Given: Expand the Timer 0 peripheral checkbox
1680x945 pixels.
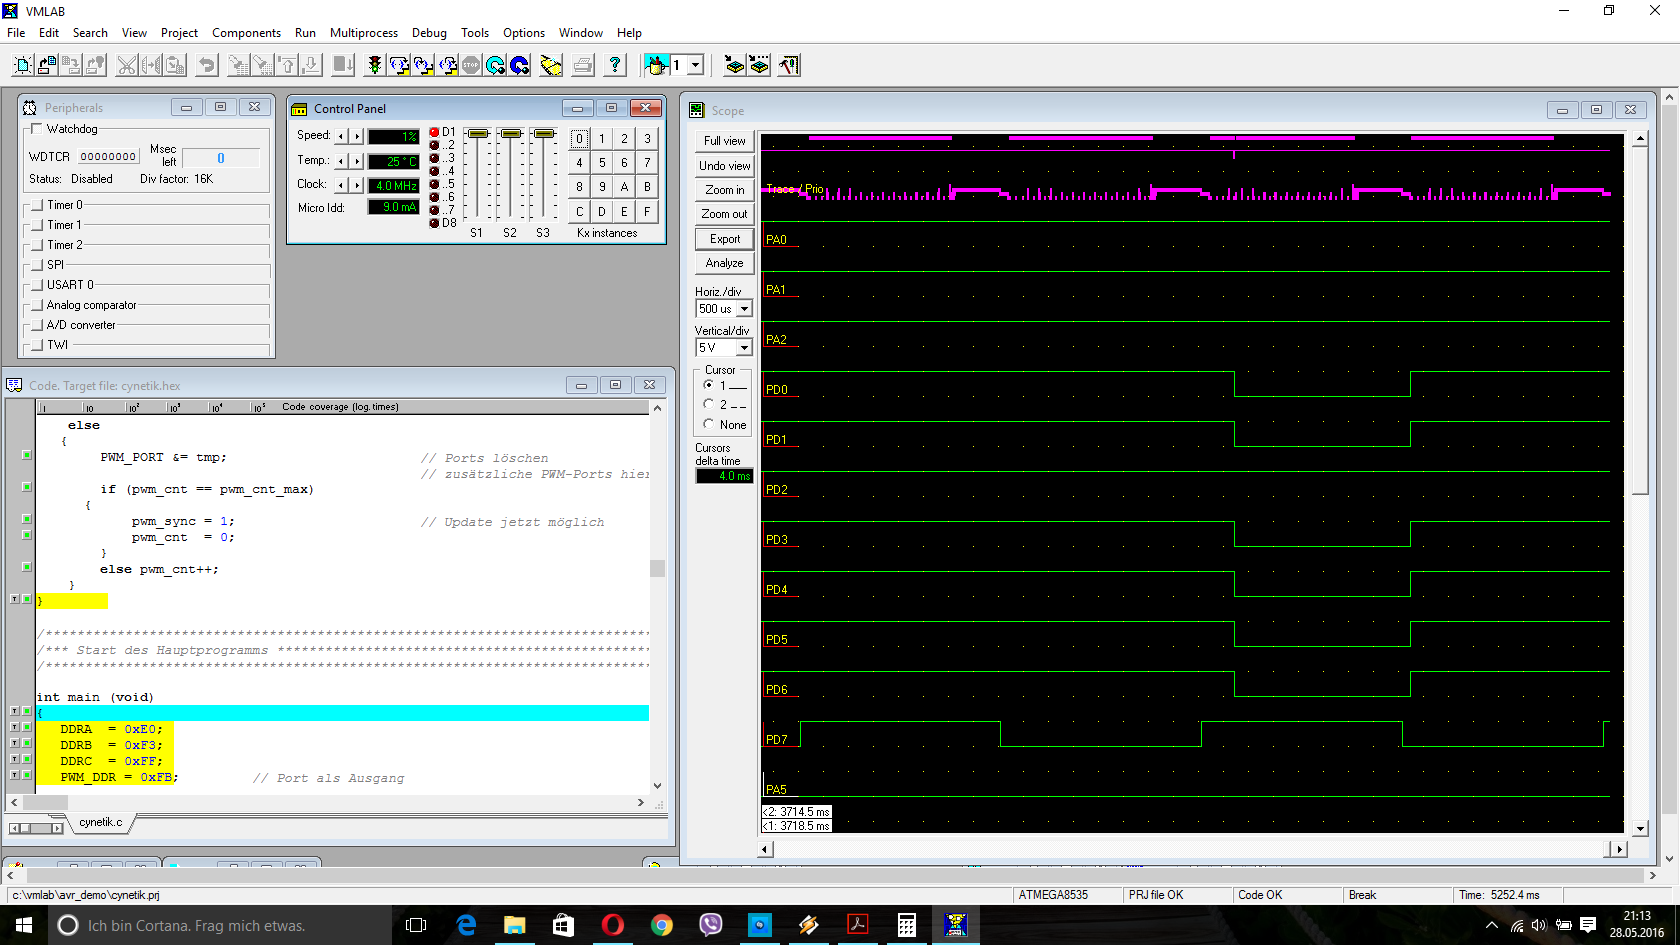Looking at the screenshot, I should 37,205.
